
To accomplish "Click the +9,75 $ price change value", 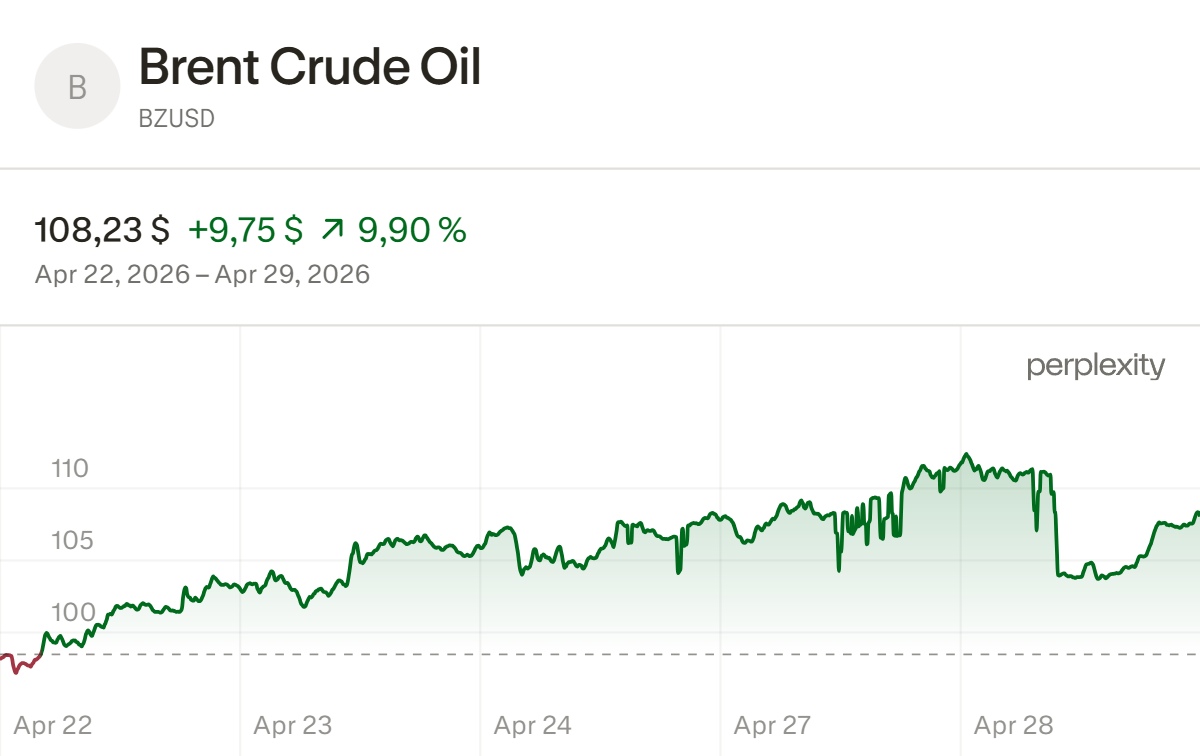I will [245, 231].
